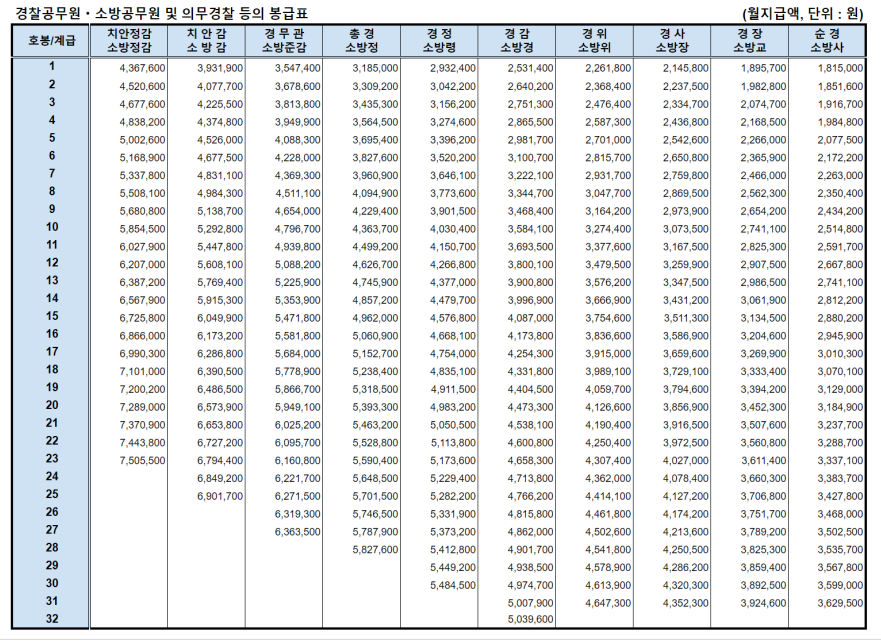Click the value 4,362,000

click(608, 479)
